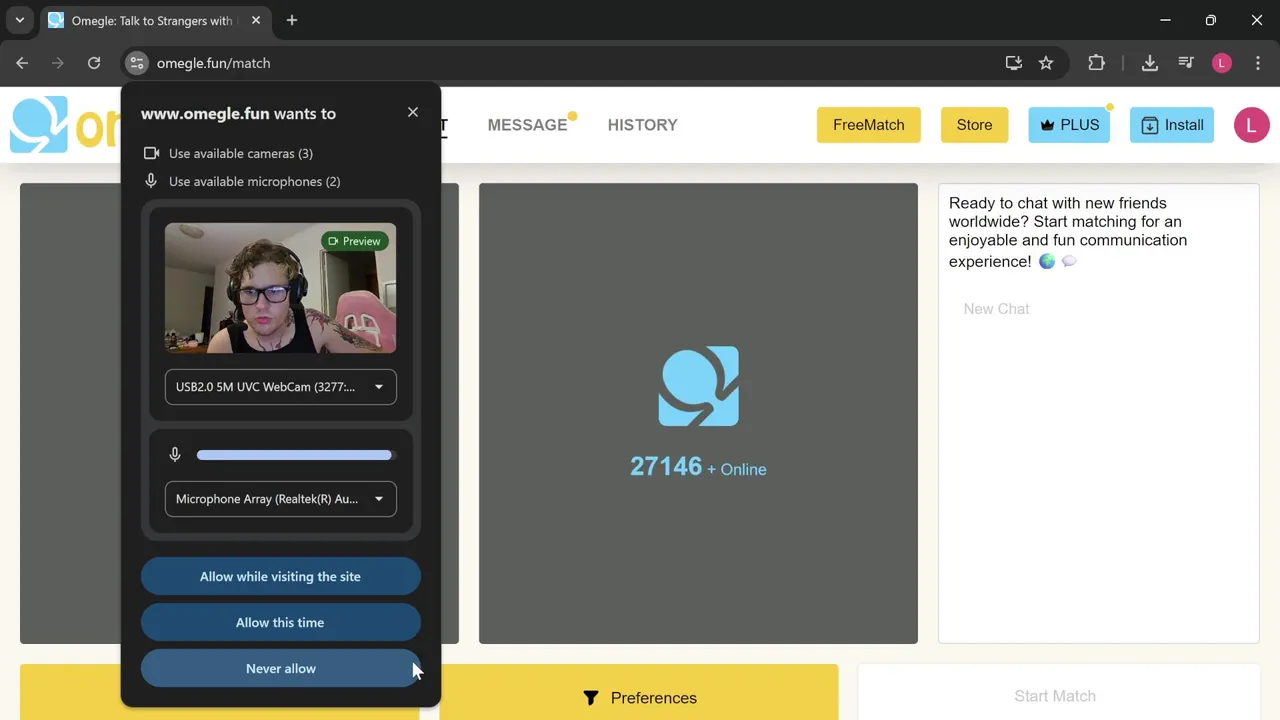Open the browser Downloads icon
Image resolution: width=1280 pixels, height=720 pixels.
(x=1150, y=63)
